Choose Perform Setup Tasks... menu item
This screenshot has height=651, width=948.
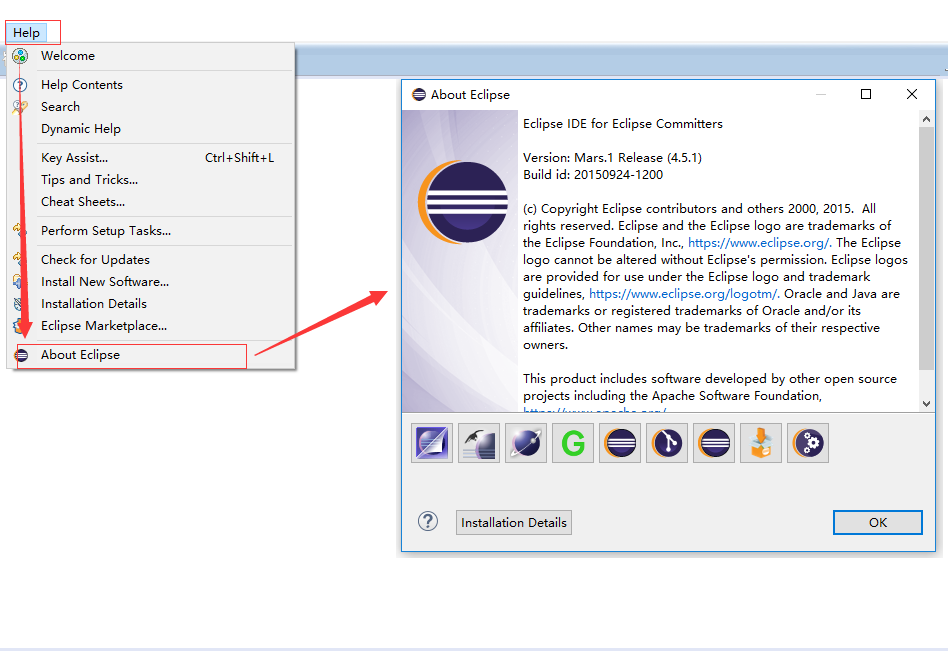pos(151,231)
